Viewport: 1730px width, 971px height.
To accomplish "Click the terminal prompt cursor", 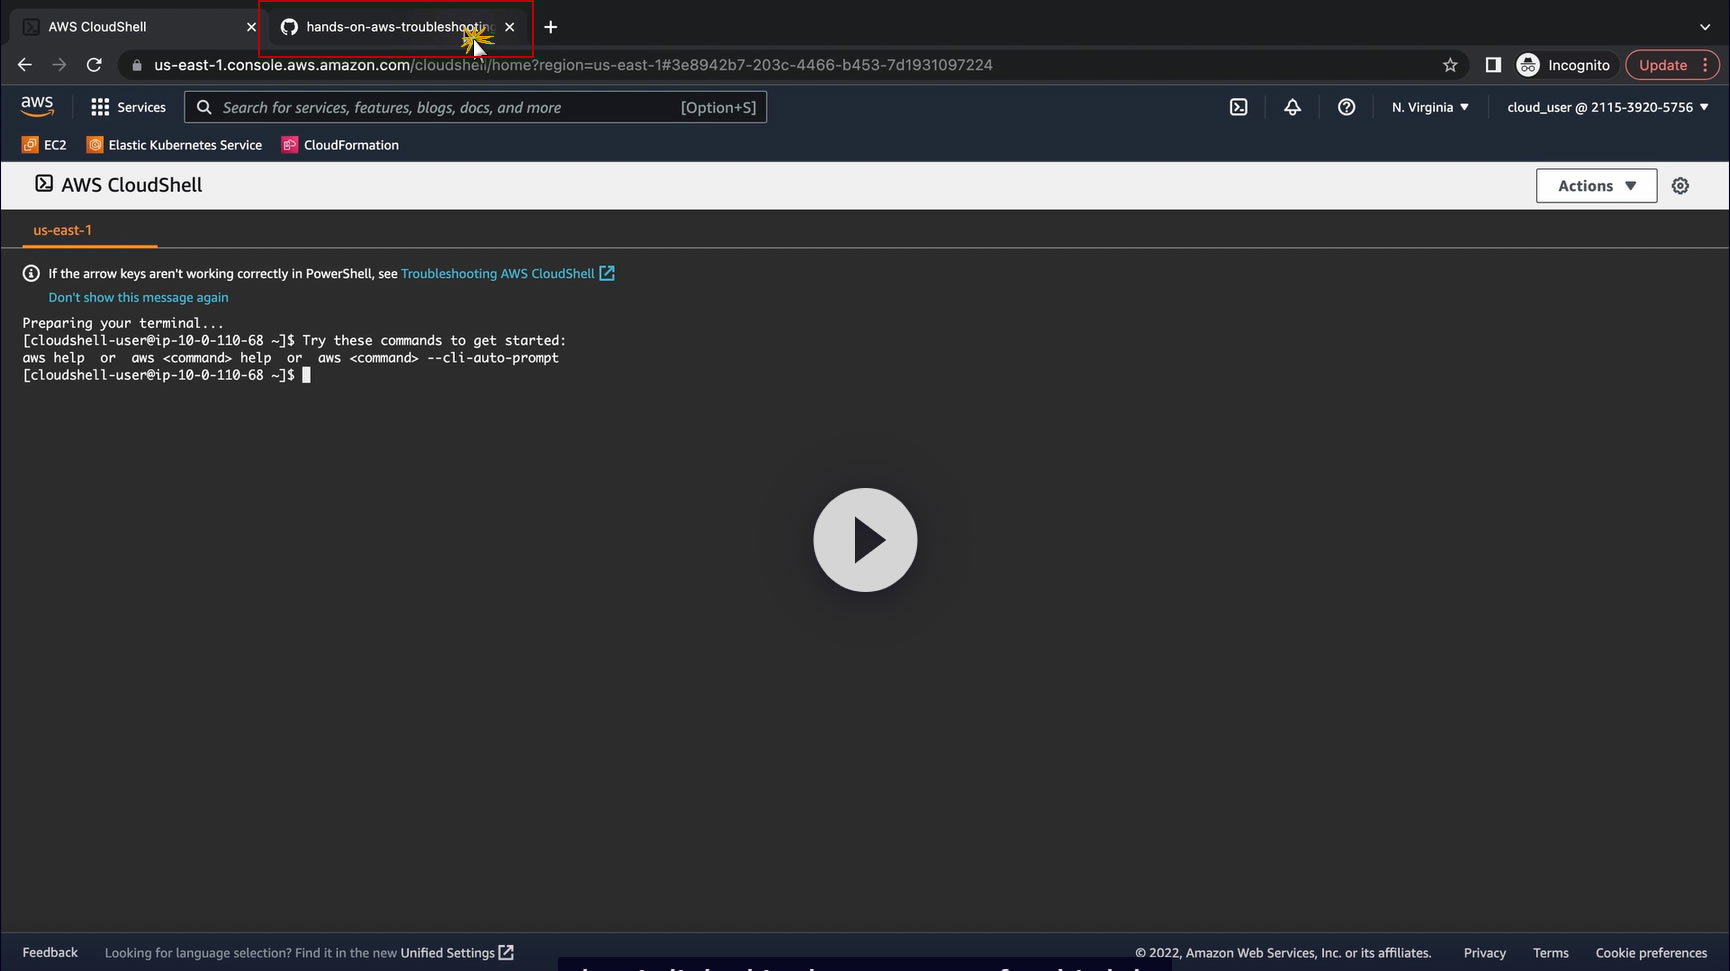I will [306, 375].
